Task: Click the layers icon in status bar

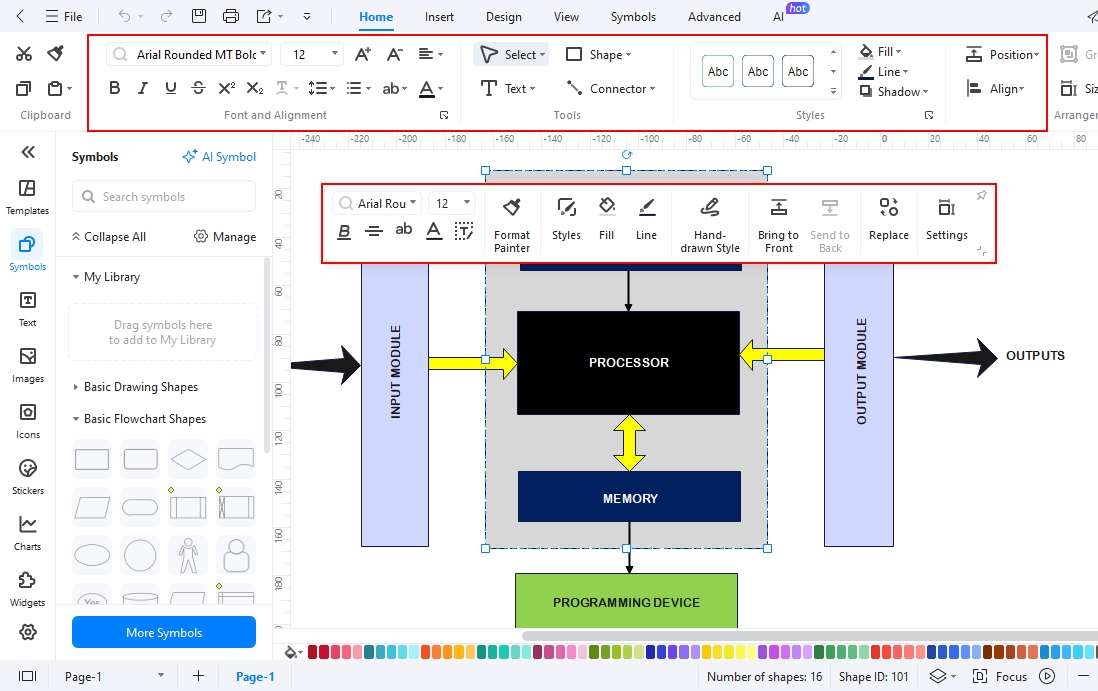Action: pos(938,676)
